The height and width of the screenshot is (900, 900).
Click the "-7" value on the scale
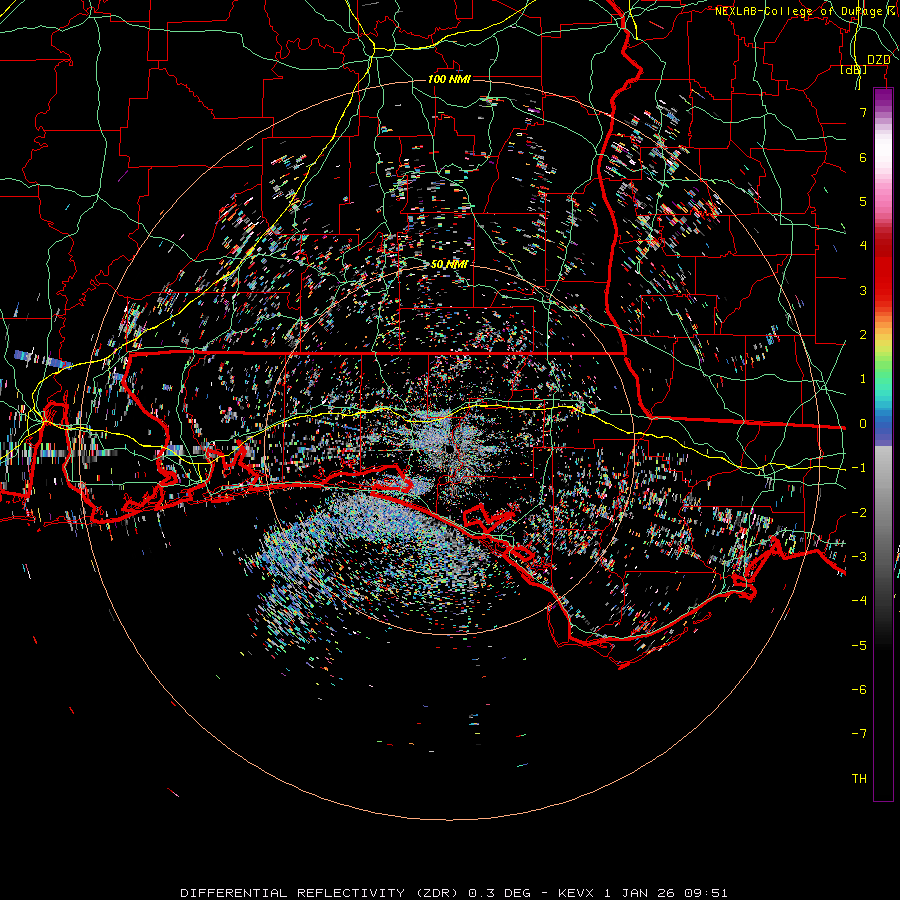coord(859,734)
